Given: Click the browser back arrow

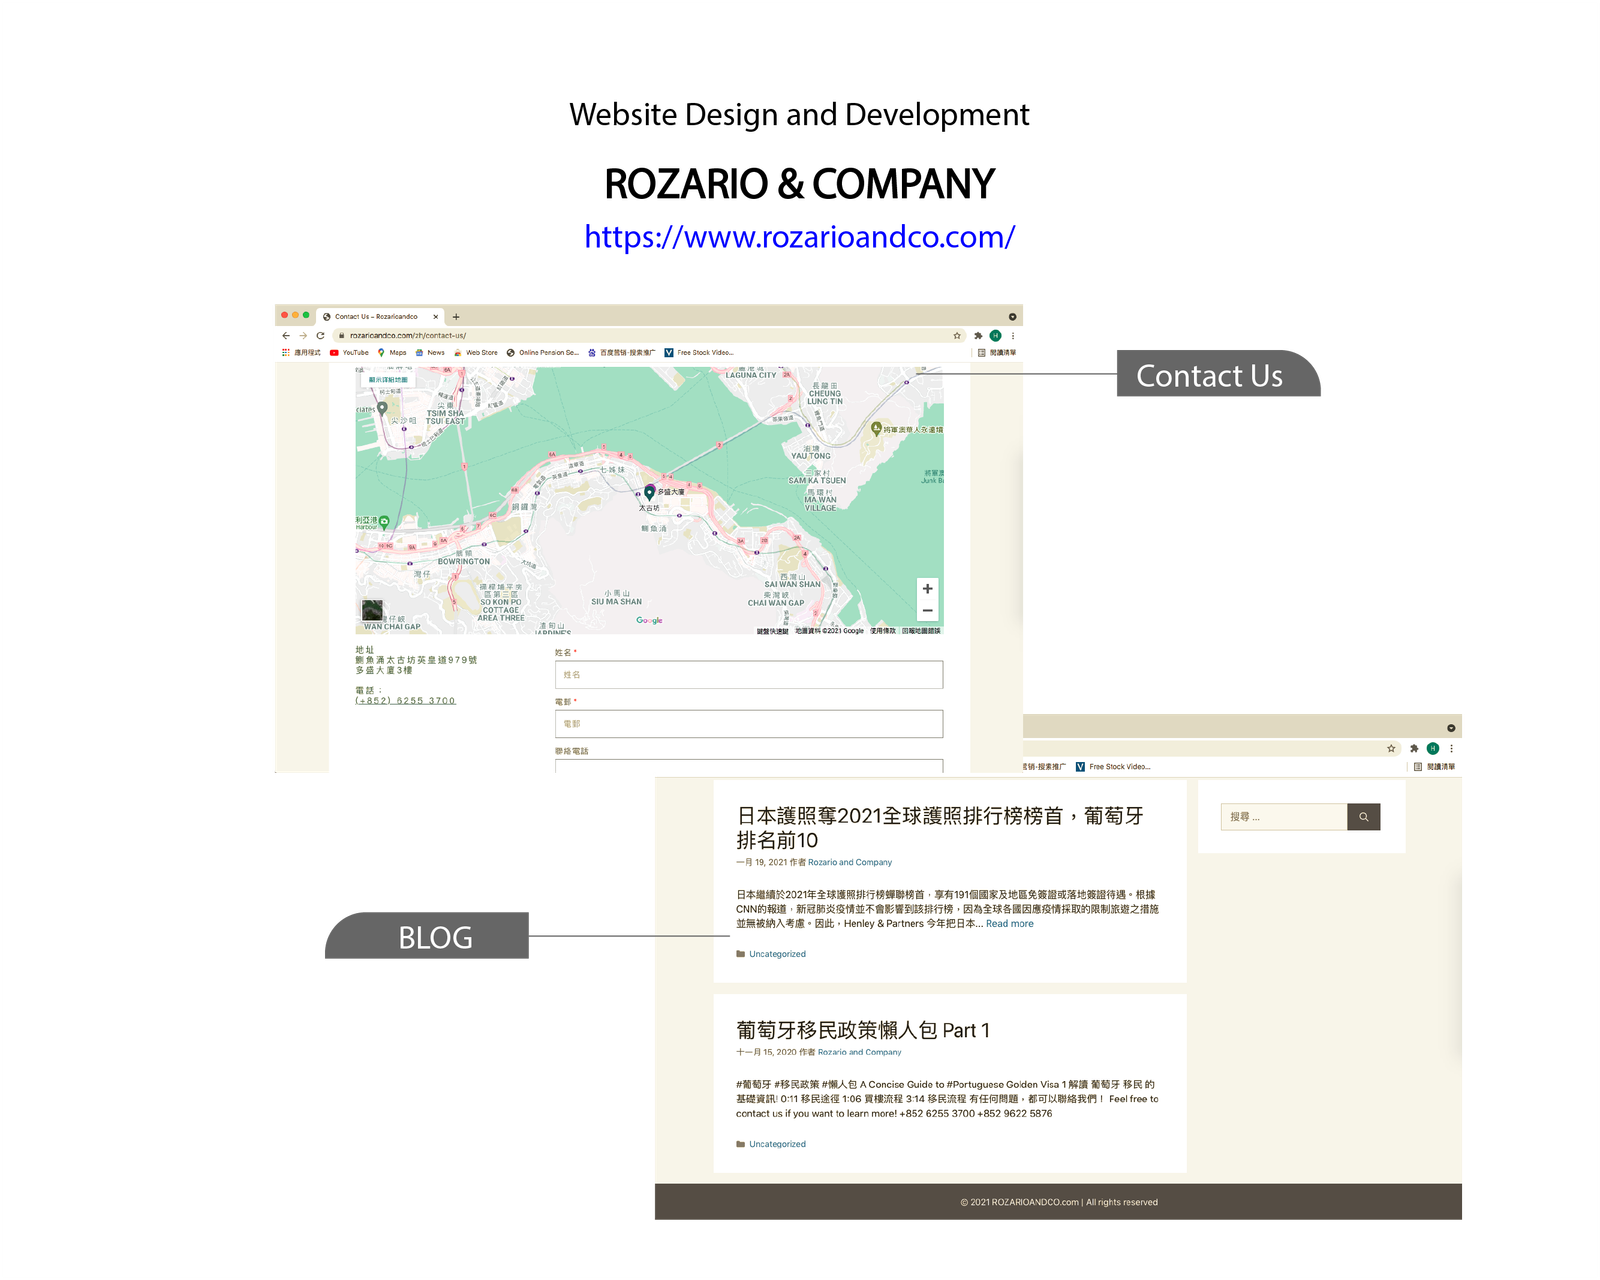Looking at the screenshot, I should (x=286, y=336).
